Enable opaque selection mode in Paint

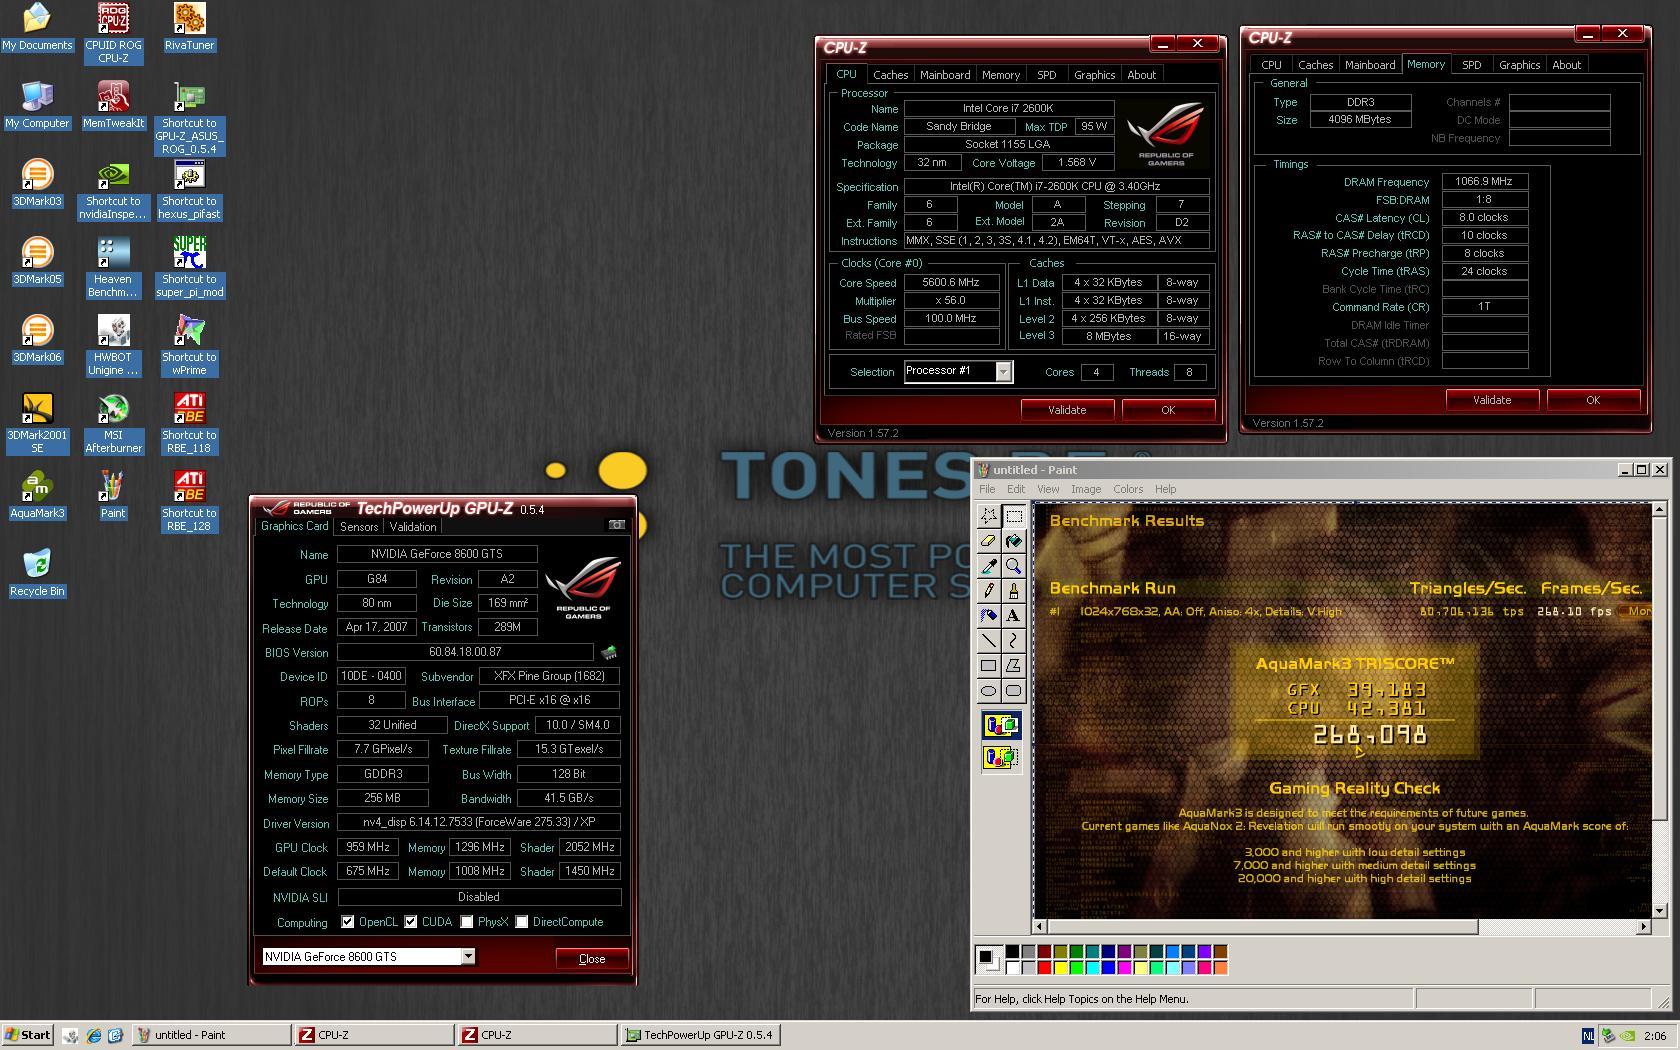(x=1001, y=725)
